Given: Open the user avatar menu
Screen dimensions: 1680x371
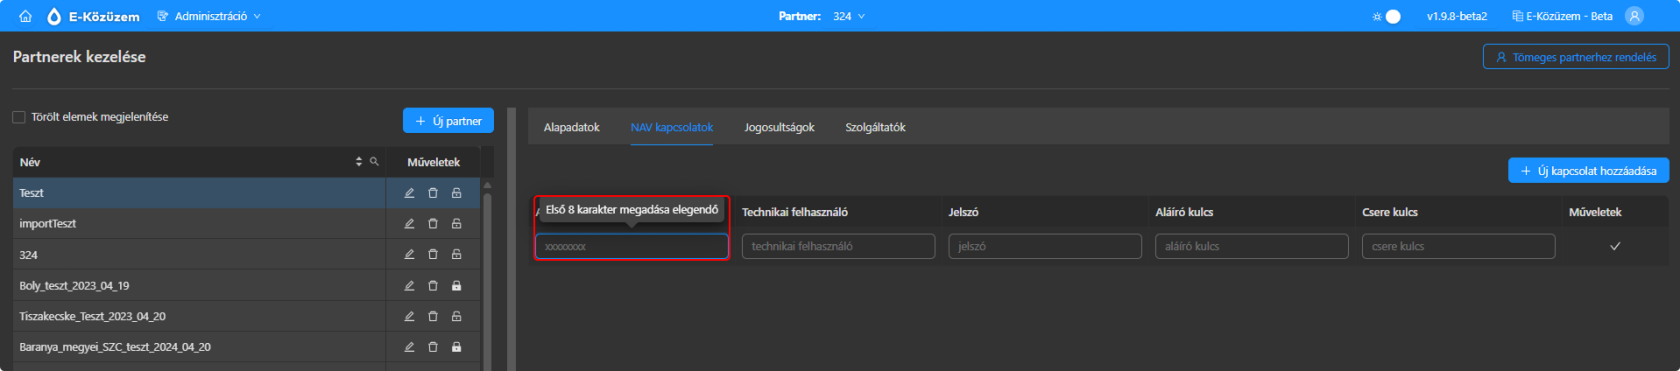Looking at the screenshot, I should click(x=1634, y=16).
